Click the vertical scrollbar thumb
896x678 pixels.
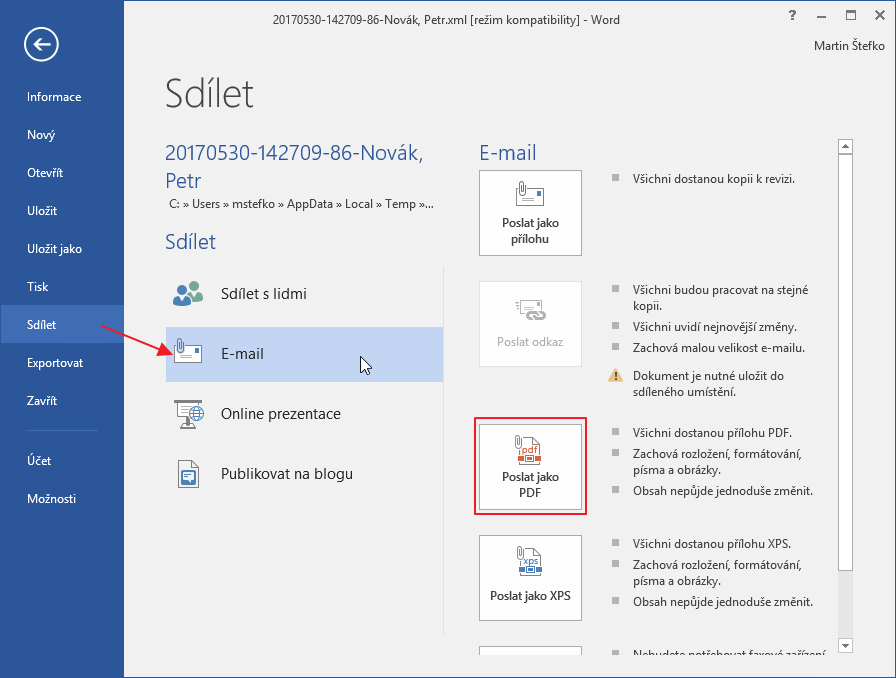click(x=845, y=362)
